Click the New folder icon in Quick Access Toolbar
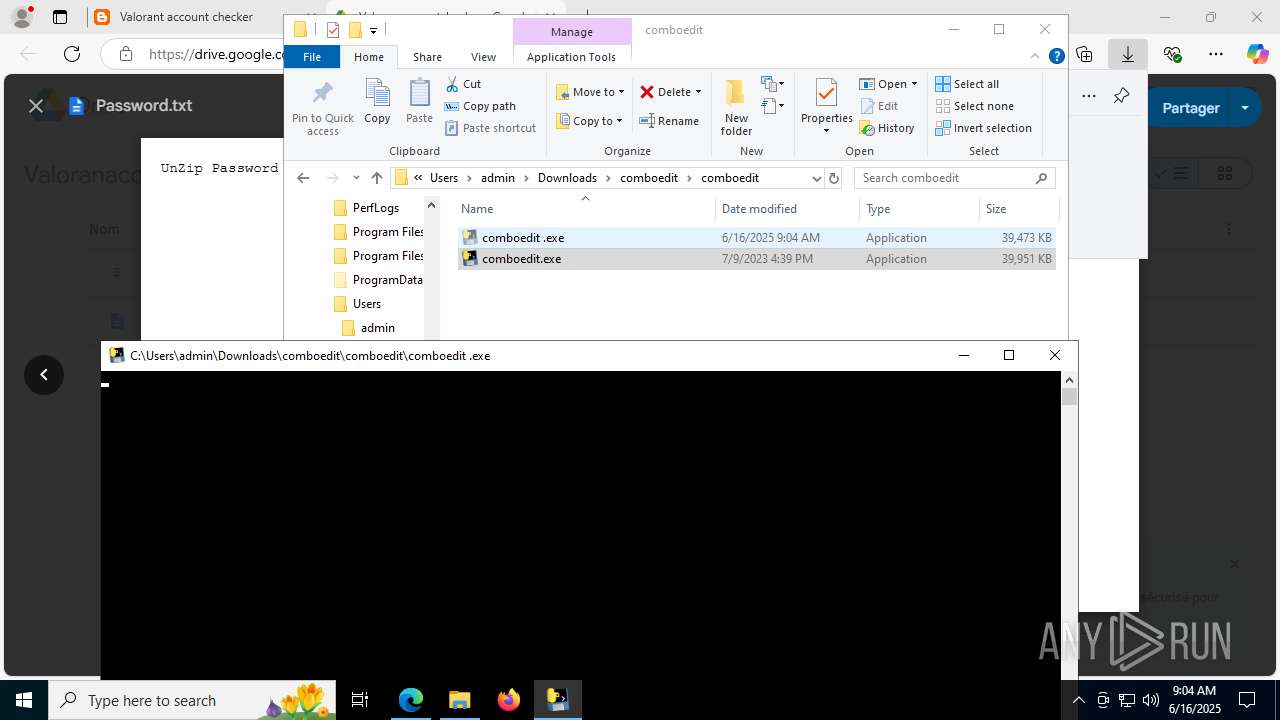 click(x=355, y=30)
